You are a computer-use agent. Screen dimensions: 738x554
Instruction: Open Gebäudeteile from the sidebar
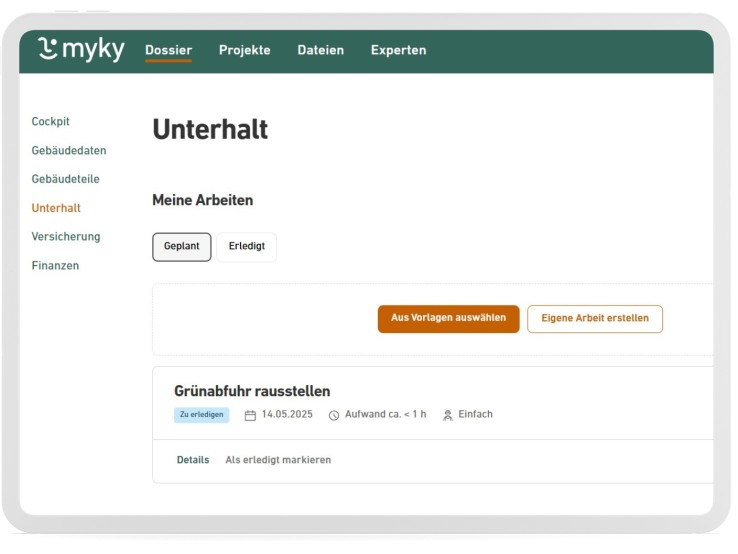66,179
